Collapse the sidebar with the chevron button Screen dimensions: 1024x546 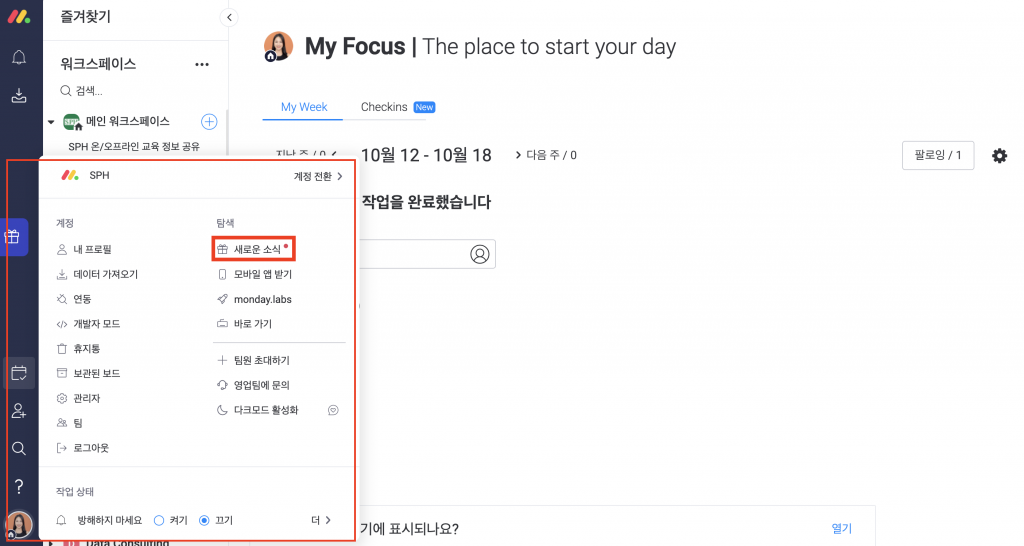click(x=229, y=17)
